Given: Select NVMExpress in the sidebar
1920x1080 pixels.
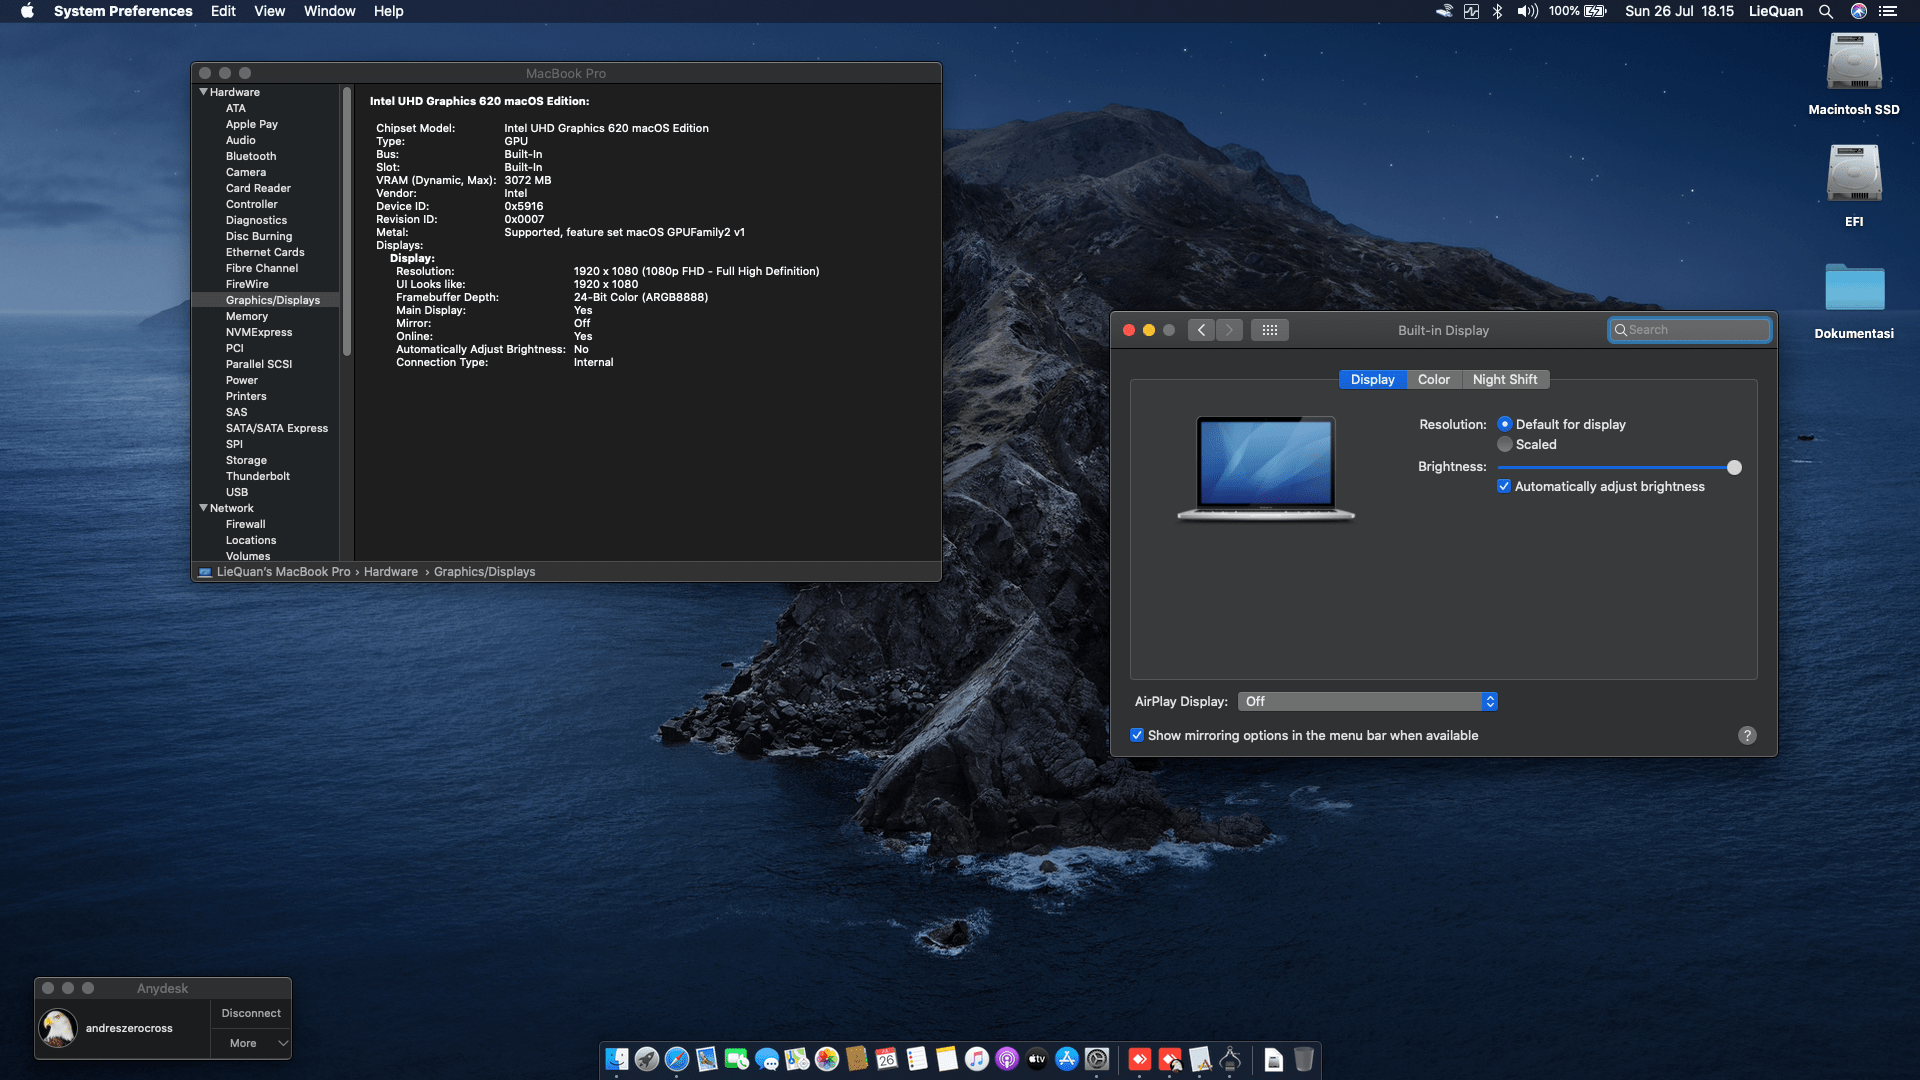Looking at the screenshot, I should 259,332.
